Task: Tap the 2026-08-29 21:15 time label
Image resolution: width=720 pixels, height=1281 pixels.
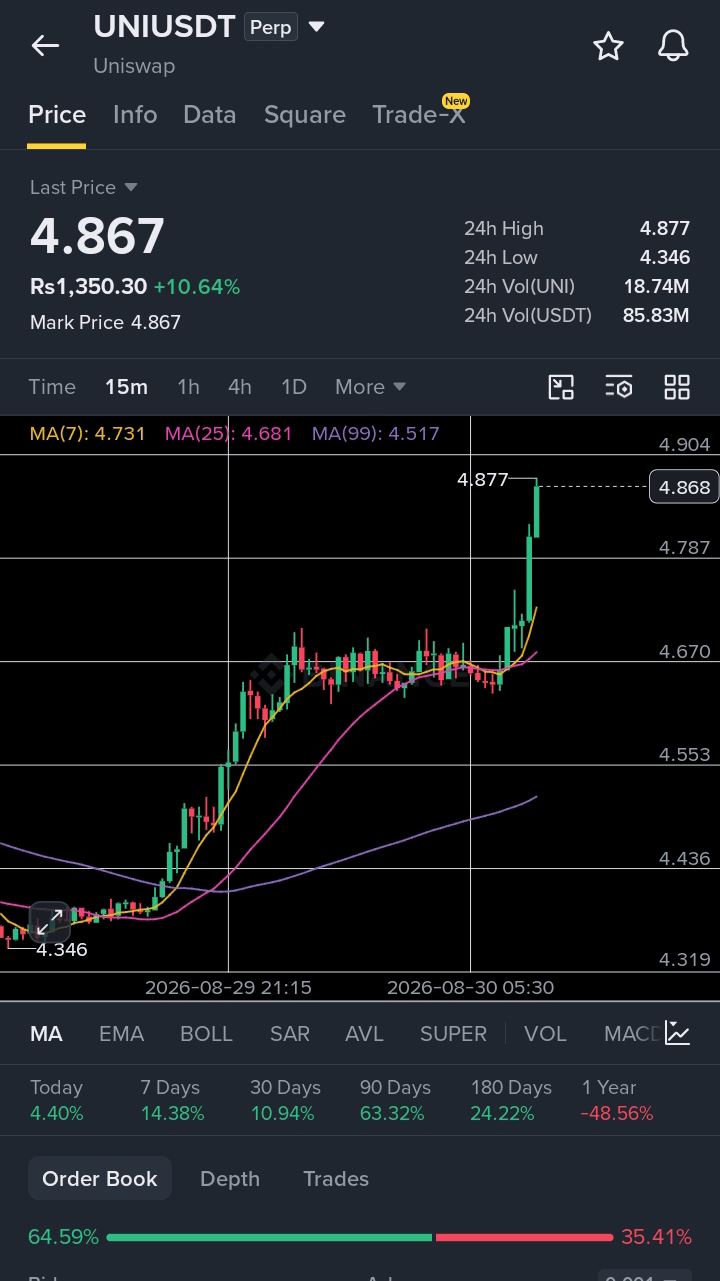Action: coord(228,987)
